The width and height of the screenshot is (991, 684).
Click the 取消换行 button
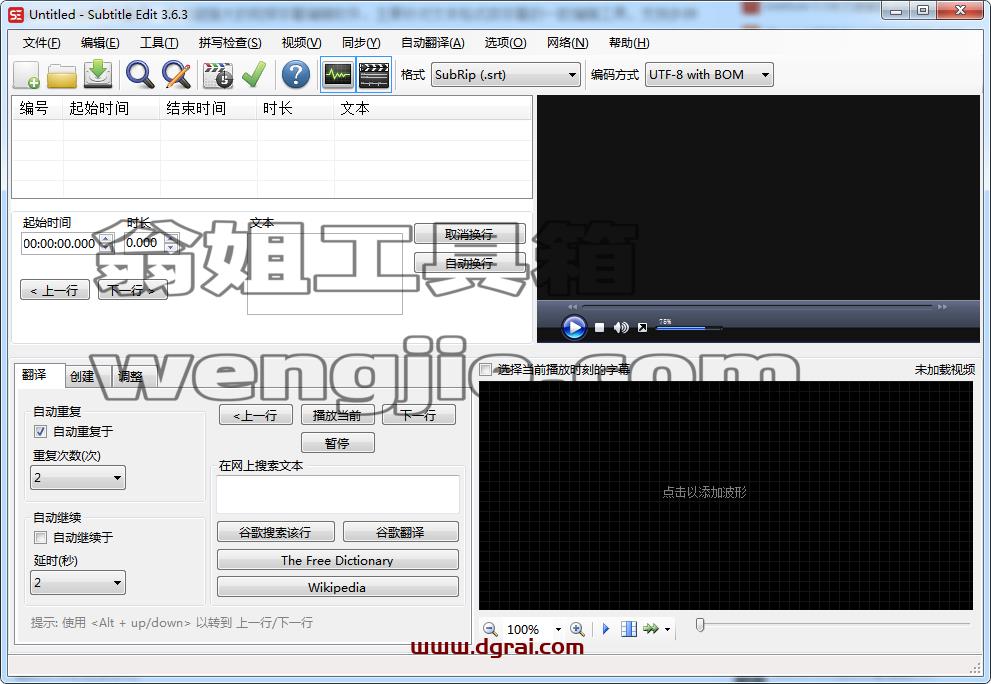point(470,234)
